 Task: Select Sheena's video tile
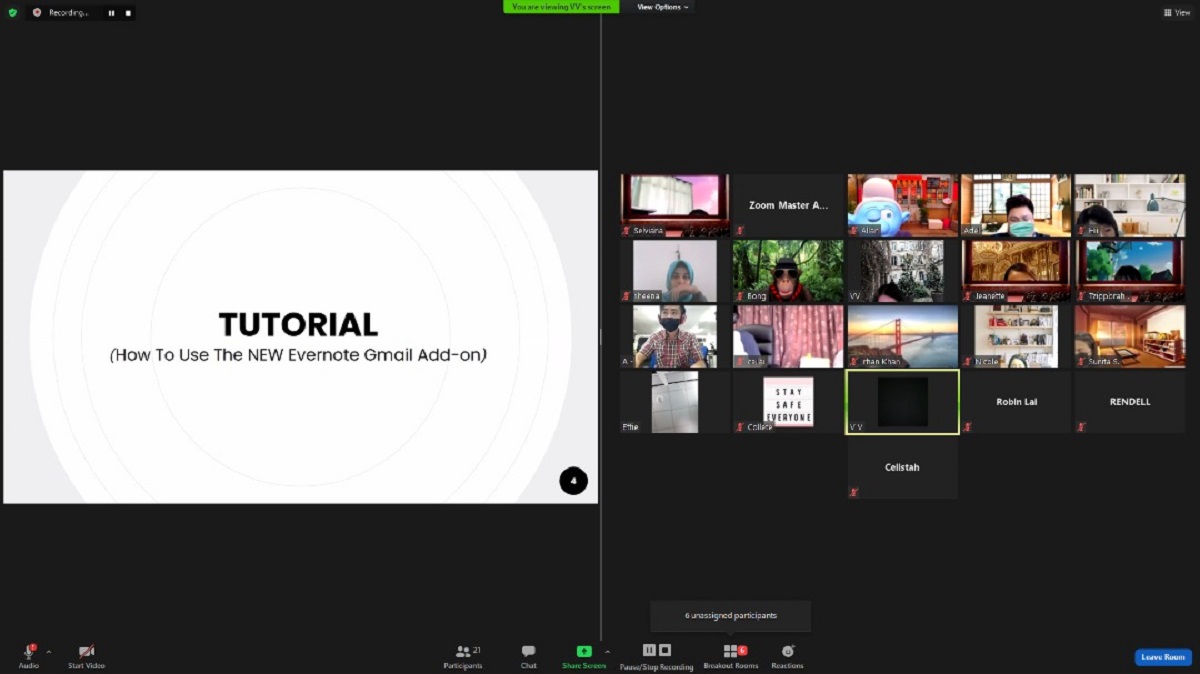pos(675,271)
